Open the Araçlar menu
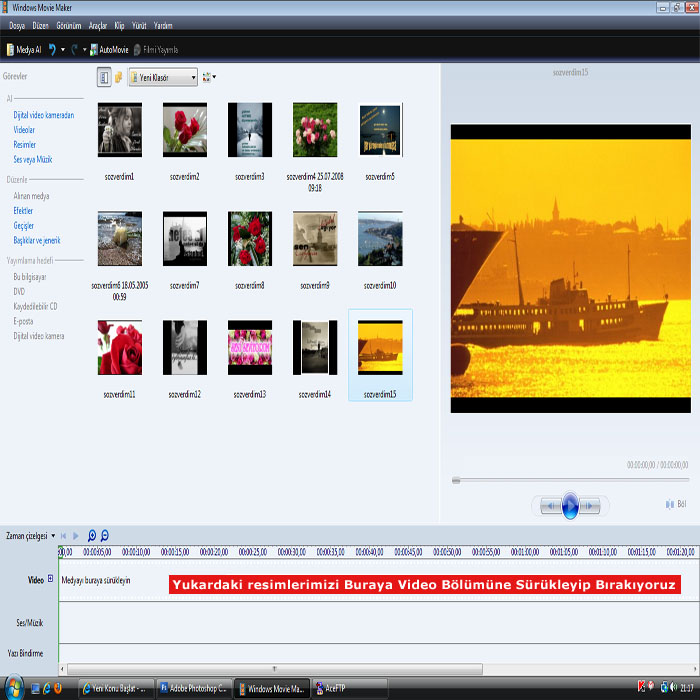 [98, 25]
